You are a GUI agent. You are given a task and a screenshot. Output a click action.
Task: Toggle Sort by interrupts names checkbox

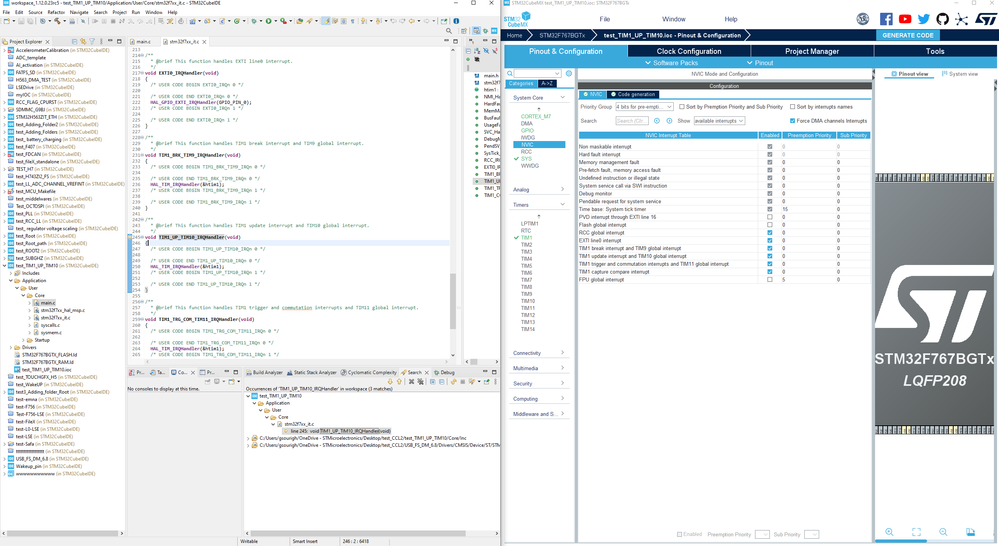click(x=793, y=107)
